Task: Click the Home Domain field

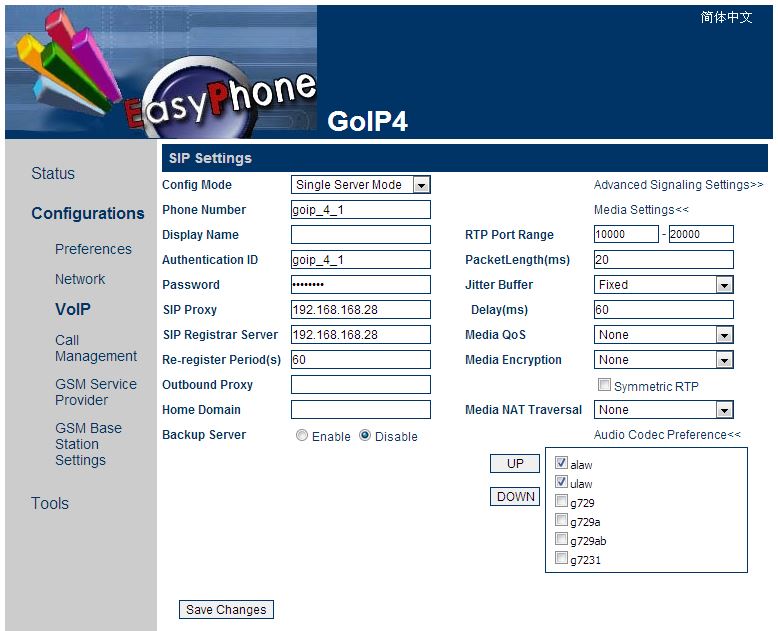Action: [x=361, y=410]
